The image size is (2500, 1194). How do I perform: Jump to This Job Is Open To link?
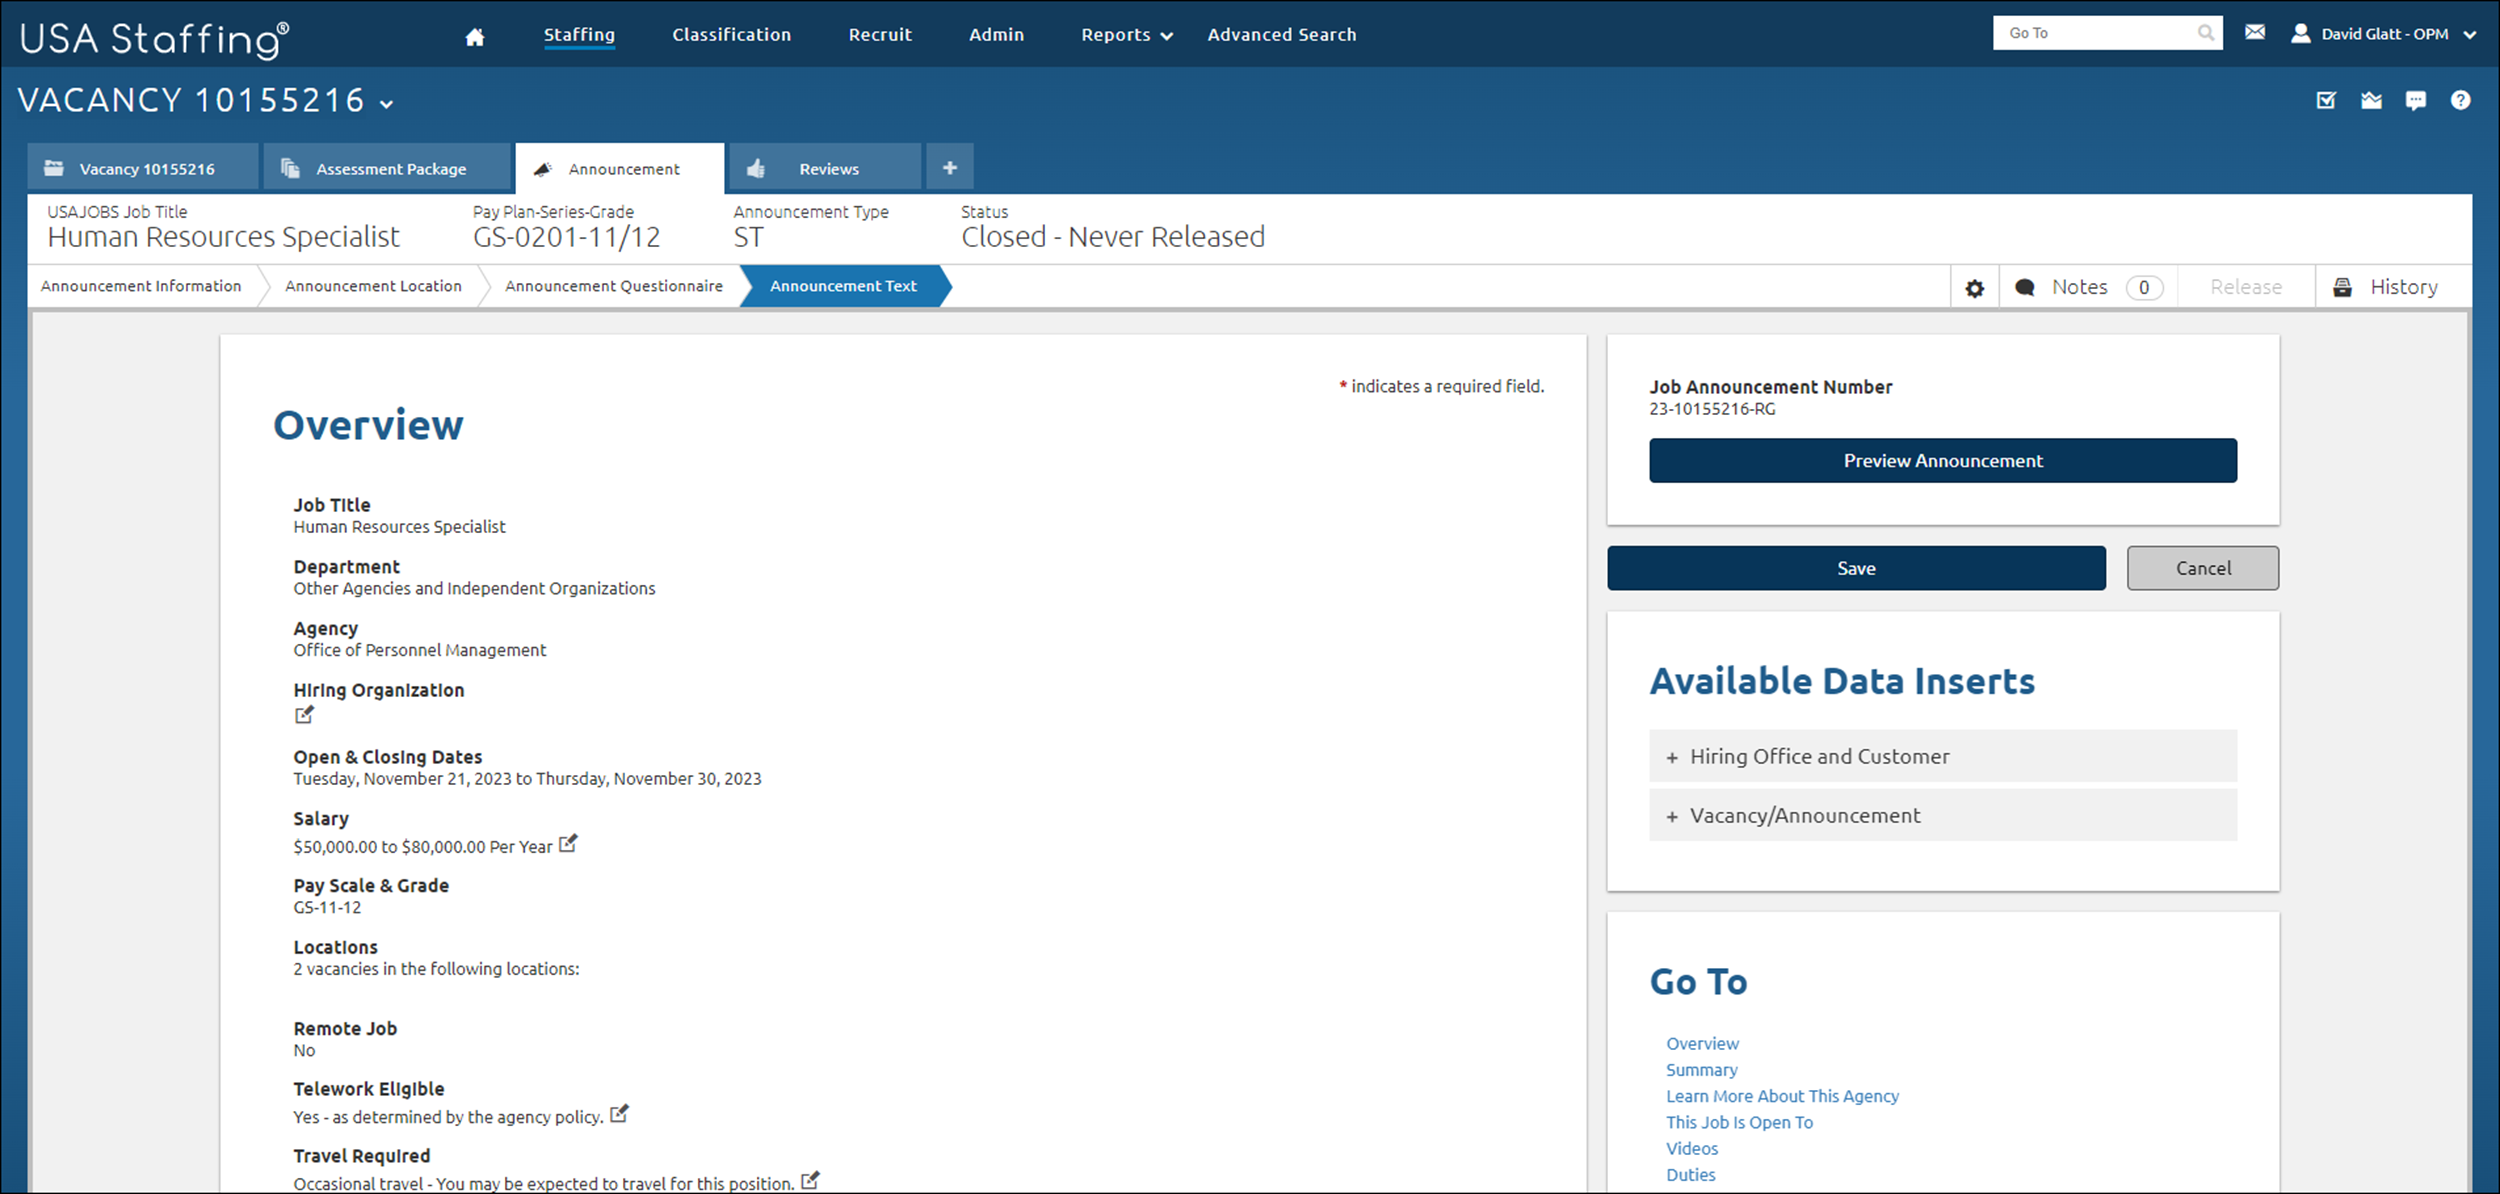tap(1739, 1122)
